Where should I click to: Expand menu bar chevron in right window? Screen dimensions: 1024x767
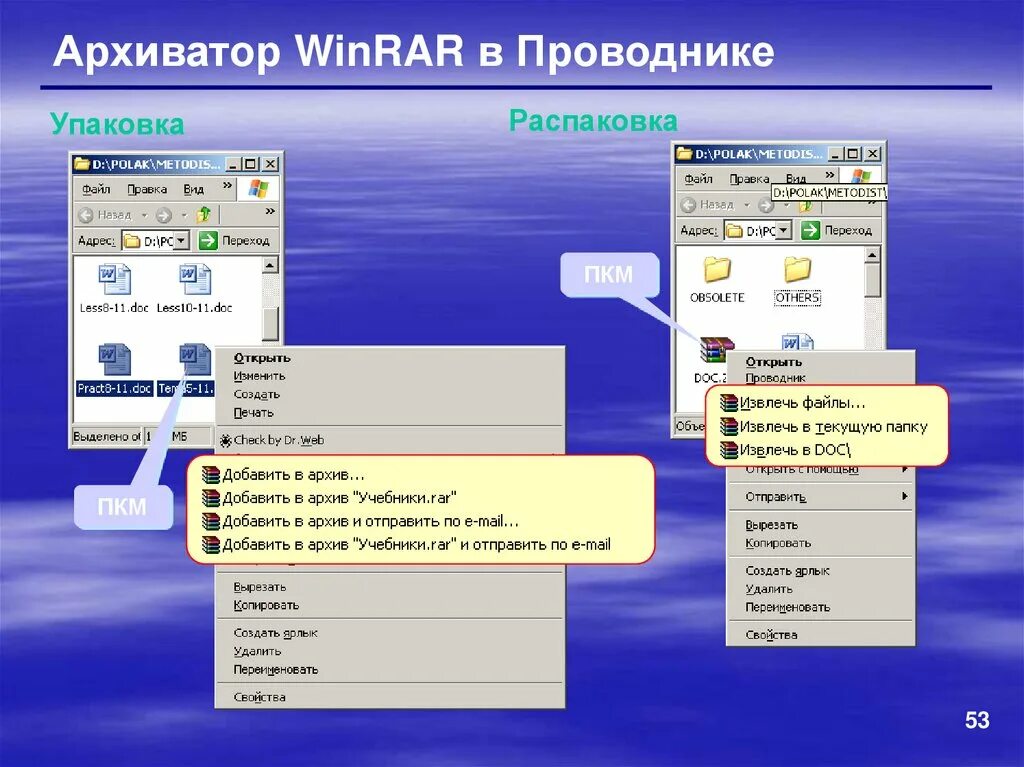829,174
